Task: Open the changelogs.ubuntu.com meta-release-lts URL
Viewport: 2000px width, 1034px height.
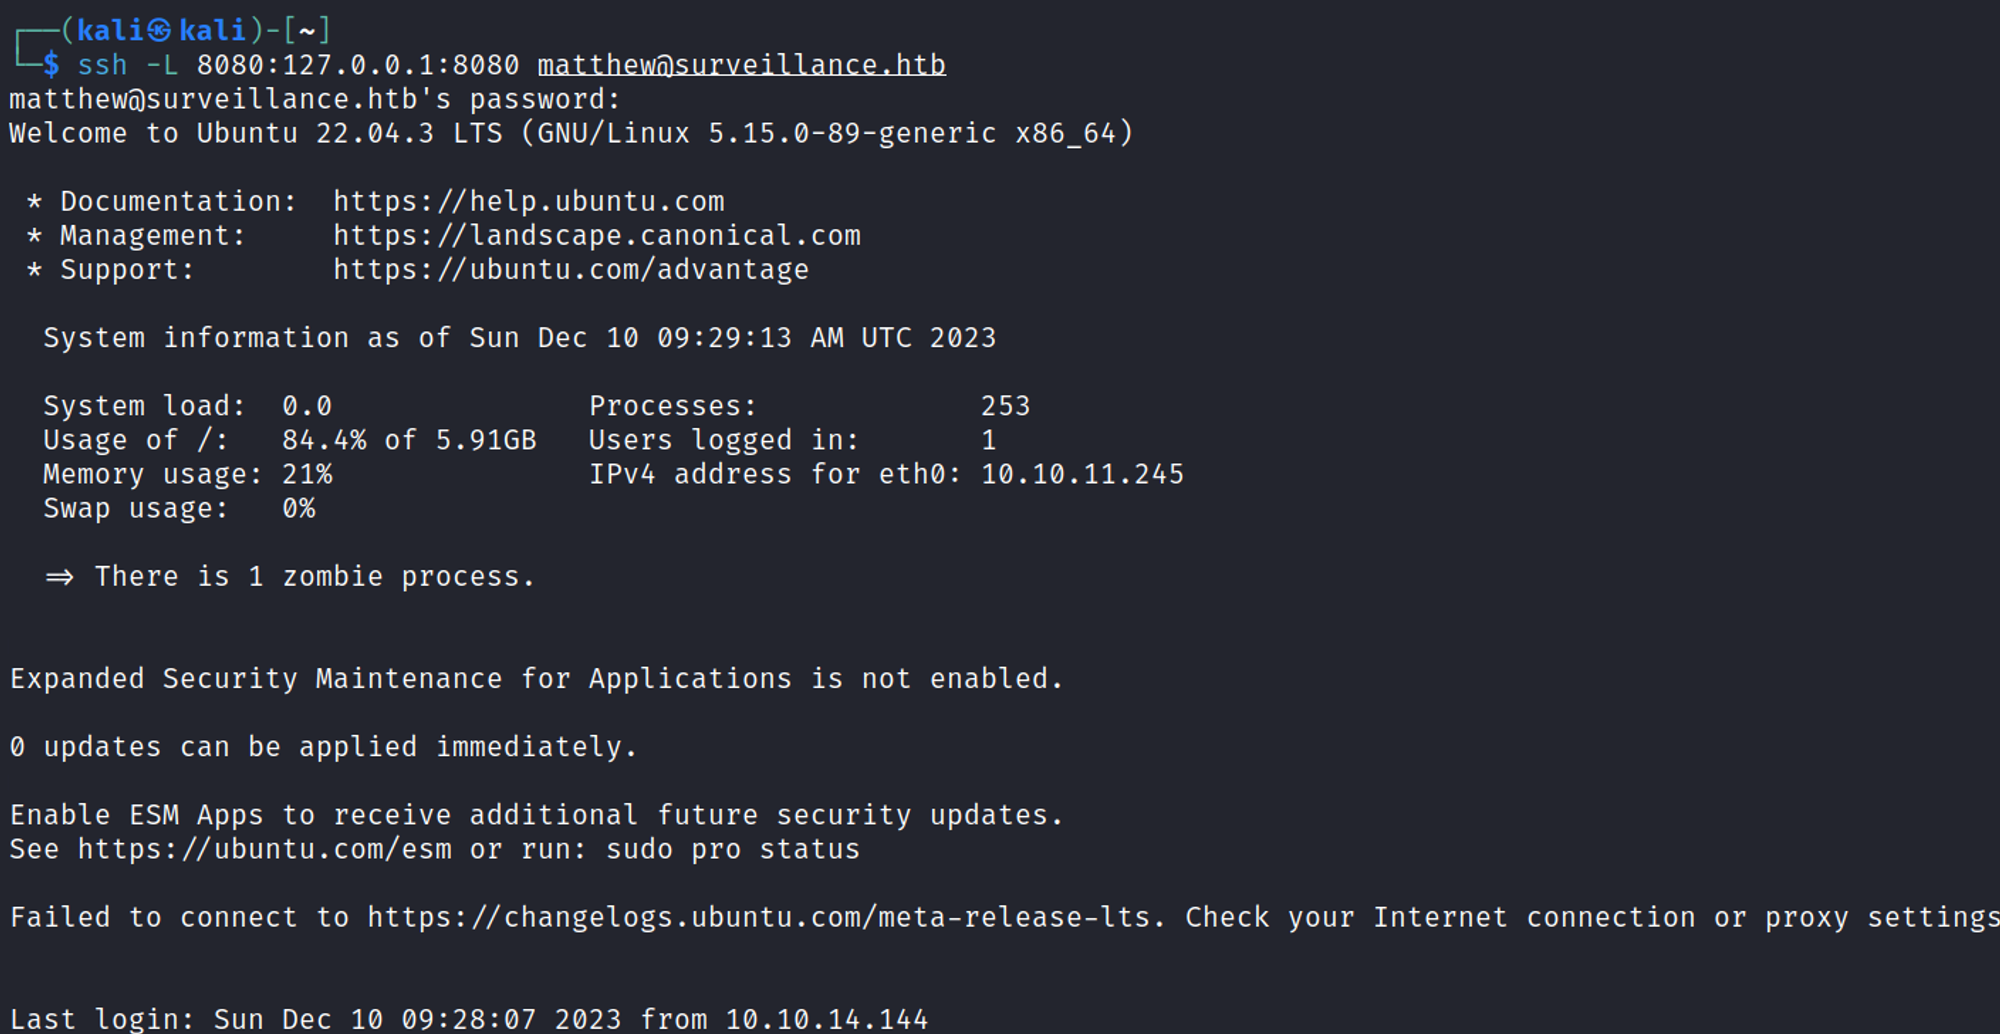Action: click(764, 917)
